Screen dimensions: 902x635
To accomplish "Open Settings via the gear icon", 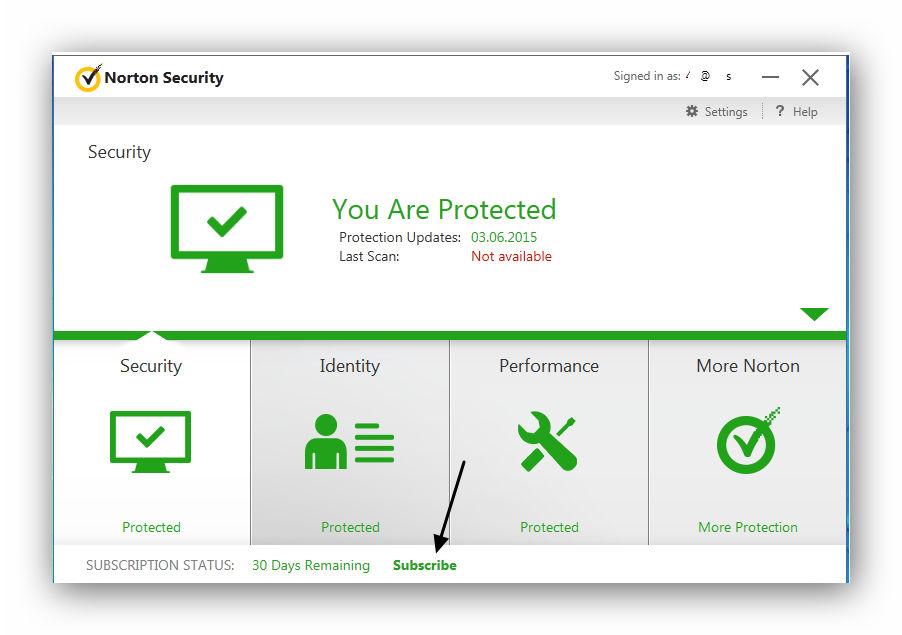I will tap(692, 111).
